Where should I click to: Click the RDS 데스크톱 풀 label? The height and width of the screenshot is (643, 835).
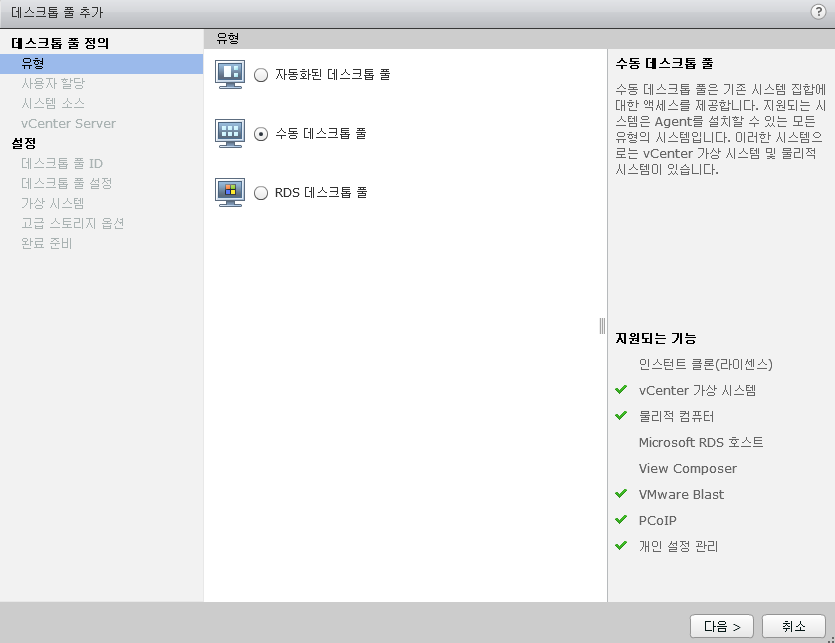tap(321, 192)
